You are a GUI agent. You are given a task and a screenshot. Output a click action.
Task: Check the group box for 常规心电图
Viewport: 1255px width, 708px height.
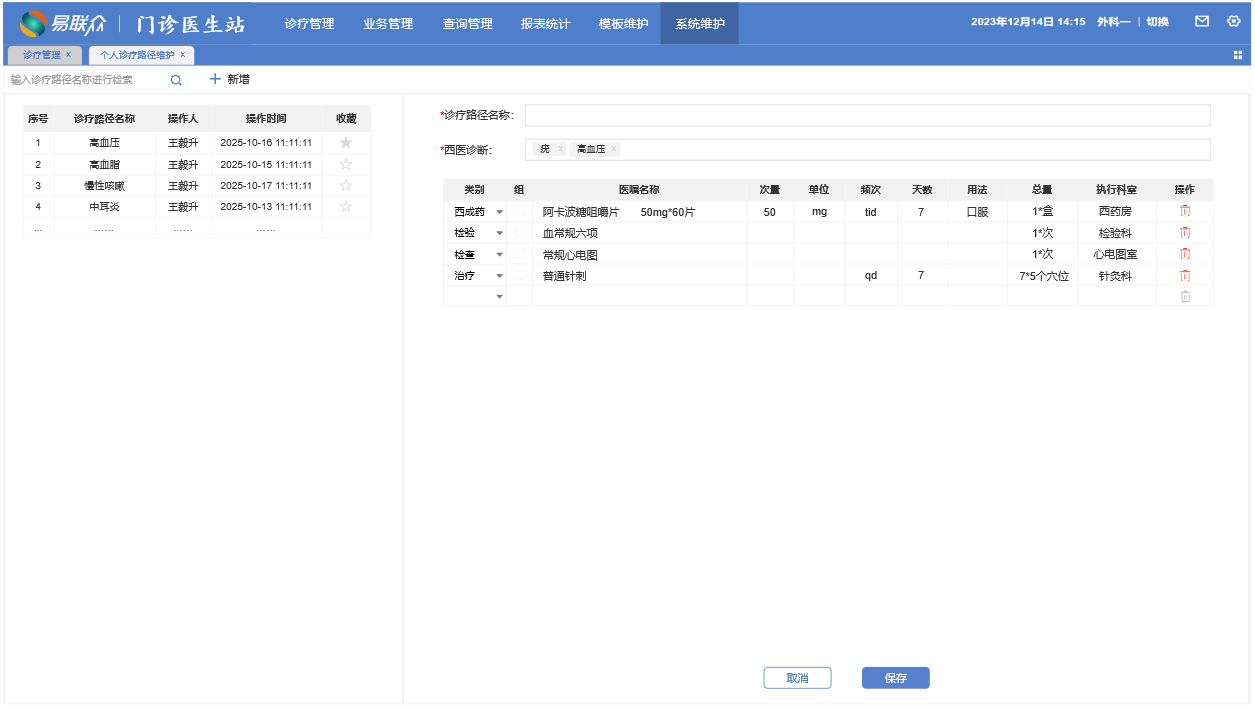[519, 254]
